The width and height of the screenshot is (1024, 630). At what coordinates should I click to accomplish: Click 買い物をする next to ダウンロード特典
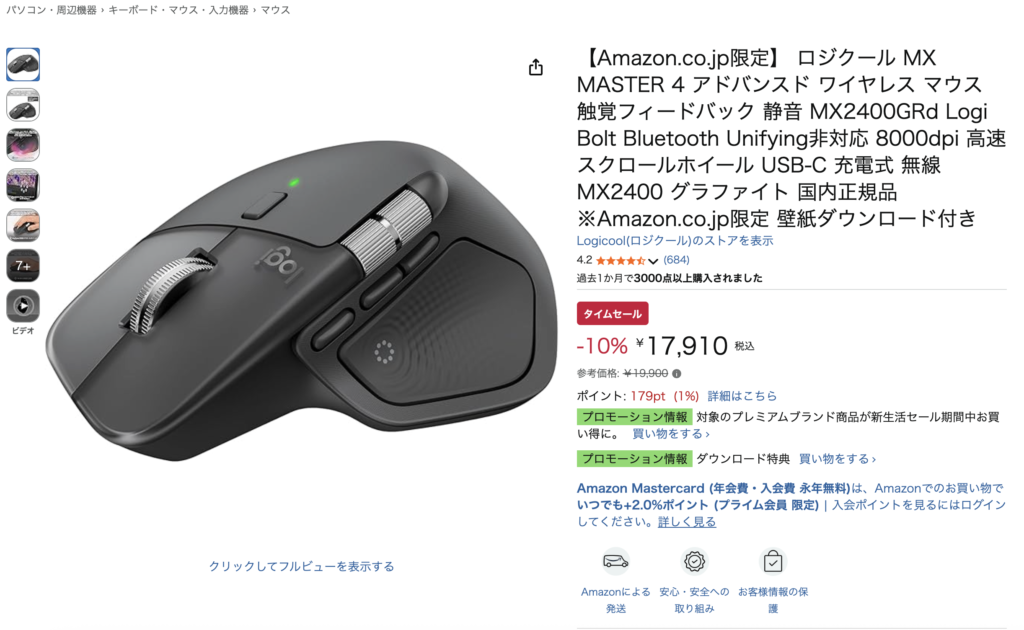(x=837, y=459)
